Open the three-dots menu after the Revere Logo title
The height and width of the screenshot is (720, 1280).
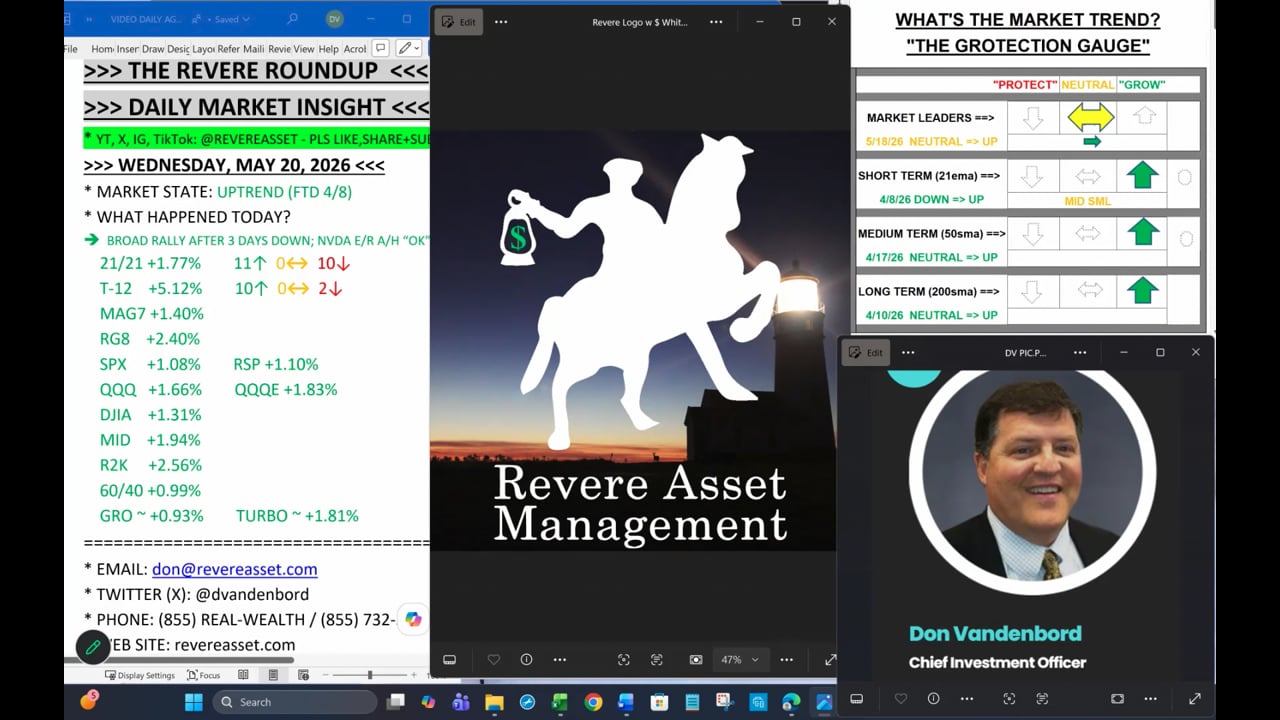[716, 21]
